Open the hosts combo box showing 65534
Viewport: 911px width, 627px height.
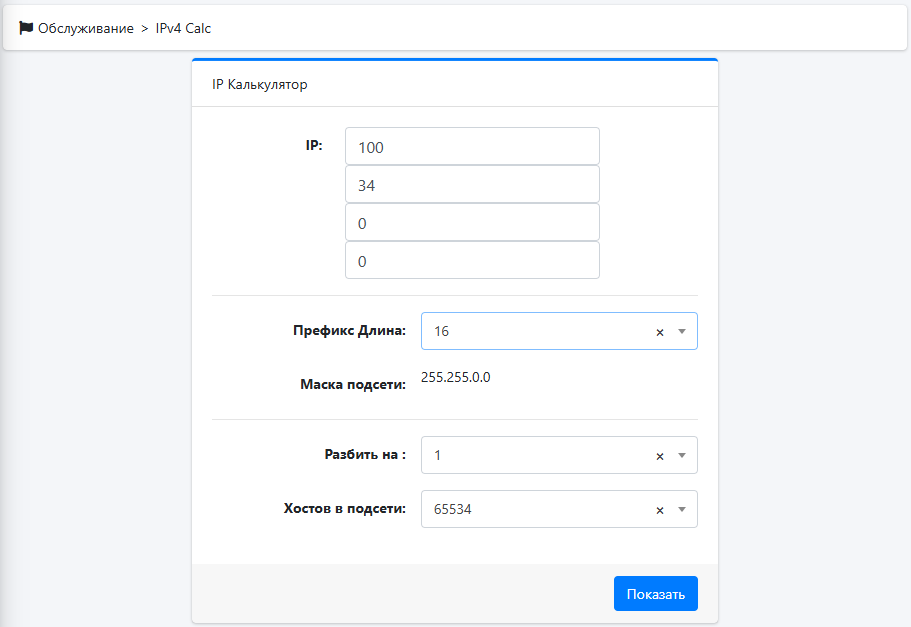559,509
